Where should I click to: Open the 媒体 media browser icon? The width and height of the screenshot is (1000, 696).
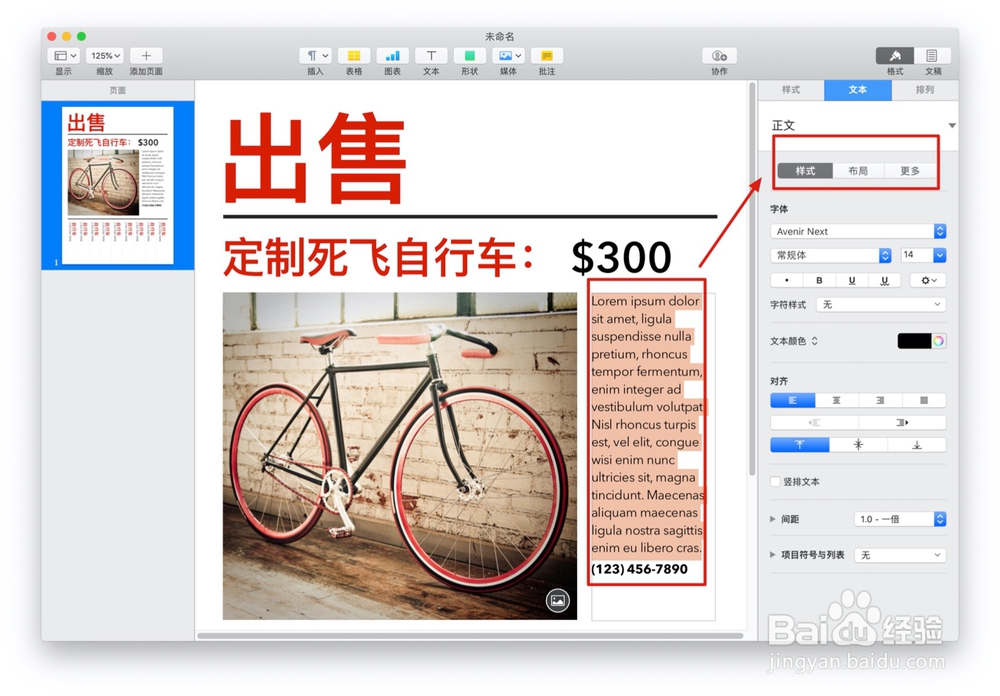click(507, 55)
